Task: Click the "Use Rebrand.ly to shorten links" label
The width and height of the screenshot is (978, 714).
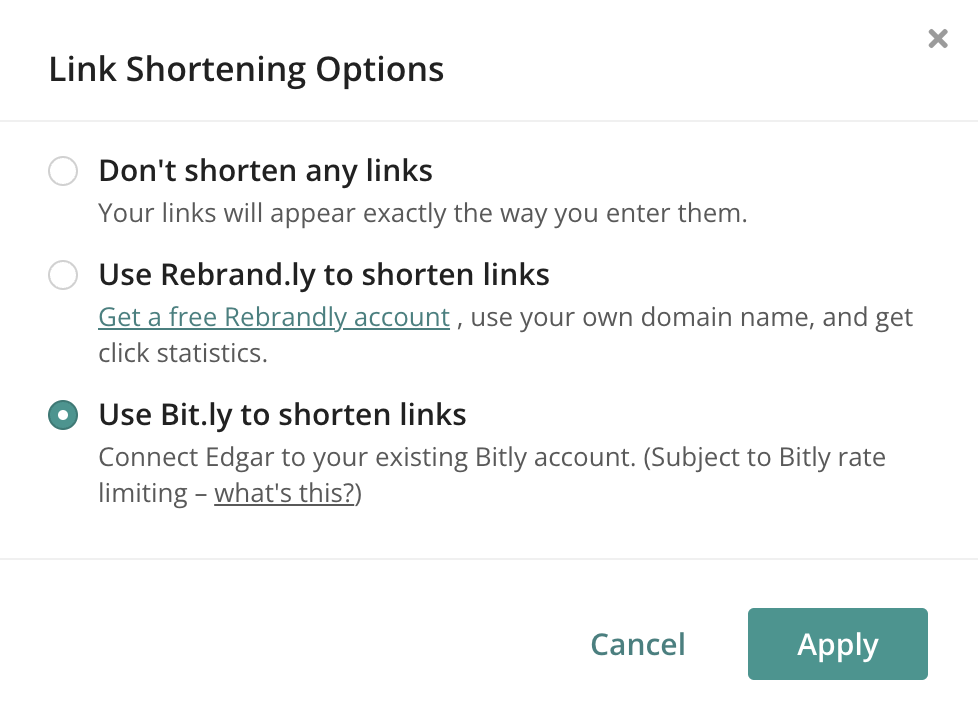Action: [x=324, y=274]
